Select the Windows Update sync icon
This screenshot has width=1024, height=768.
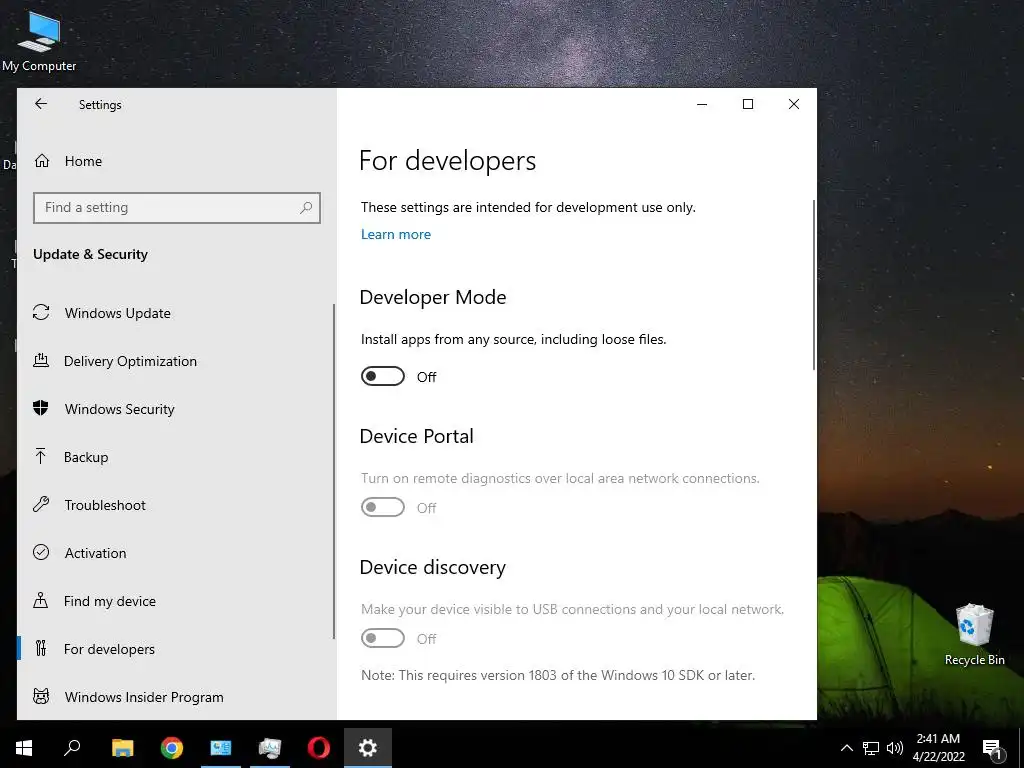(x=41, y=313)
